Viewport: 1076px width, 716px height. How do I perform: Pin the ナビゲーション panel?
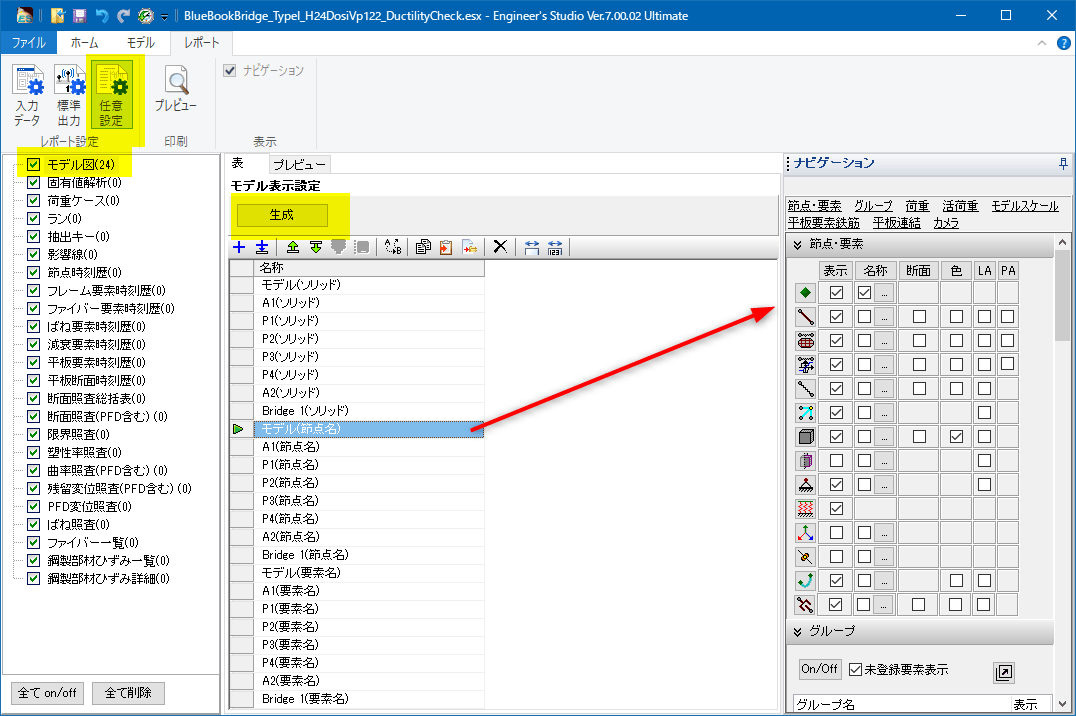(x=1064, y=163)
